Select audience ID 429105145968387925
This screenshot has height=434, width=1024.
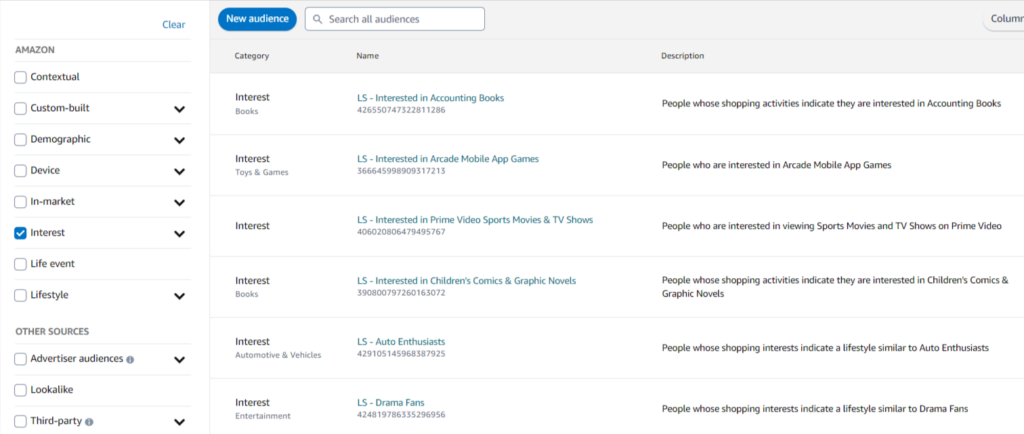401,354
